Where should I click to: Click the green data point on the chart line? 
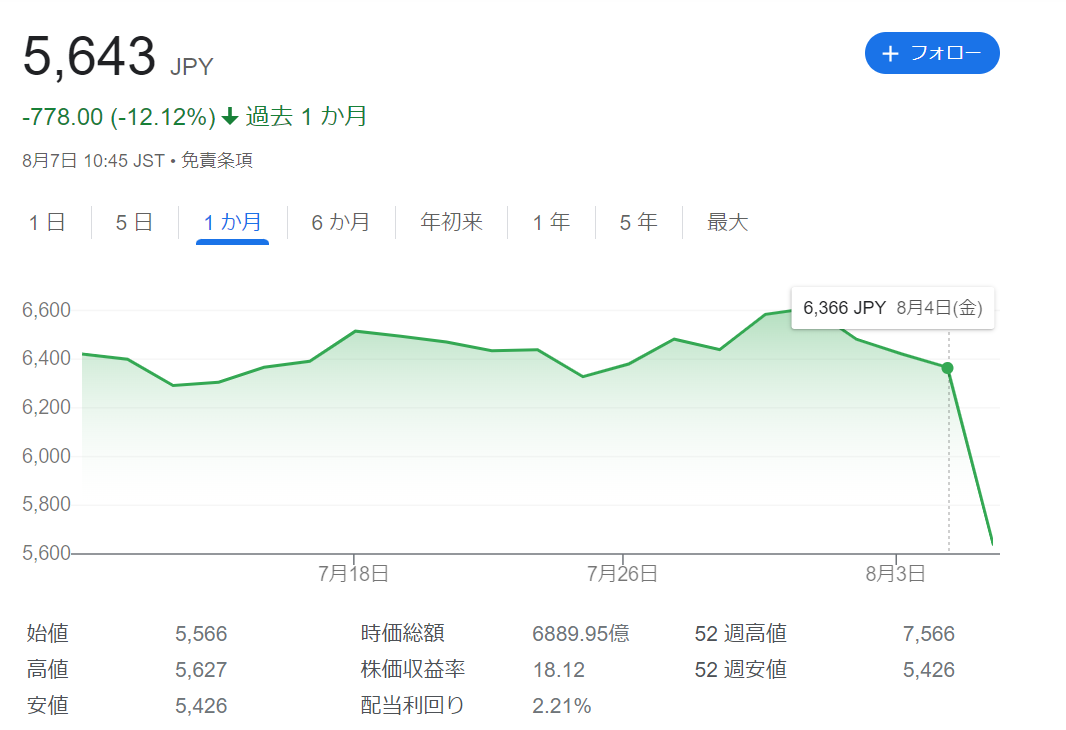[x=947, y=368]
